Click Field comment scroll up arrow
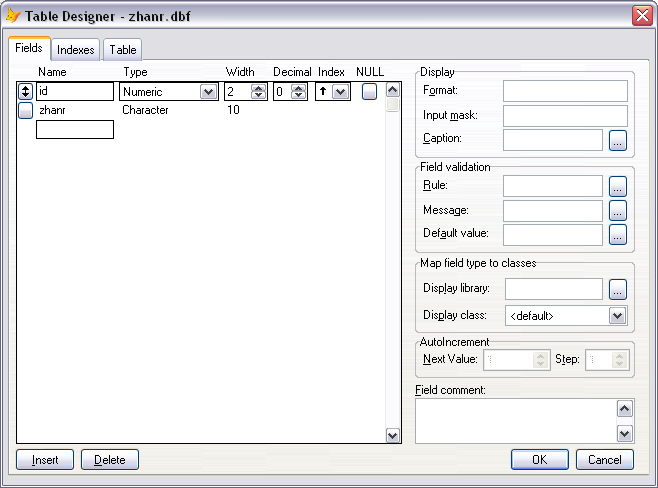This screenshot has width=658, height=488. click(624, 409)
